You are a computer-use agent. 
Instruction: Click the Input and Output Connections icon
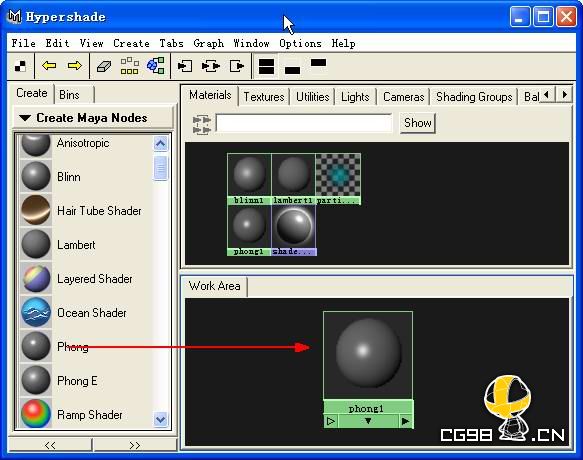(211, 66)
